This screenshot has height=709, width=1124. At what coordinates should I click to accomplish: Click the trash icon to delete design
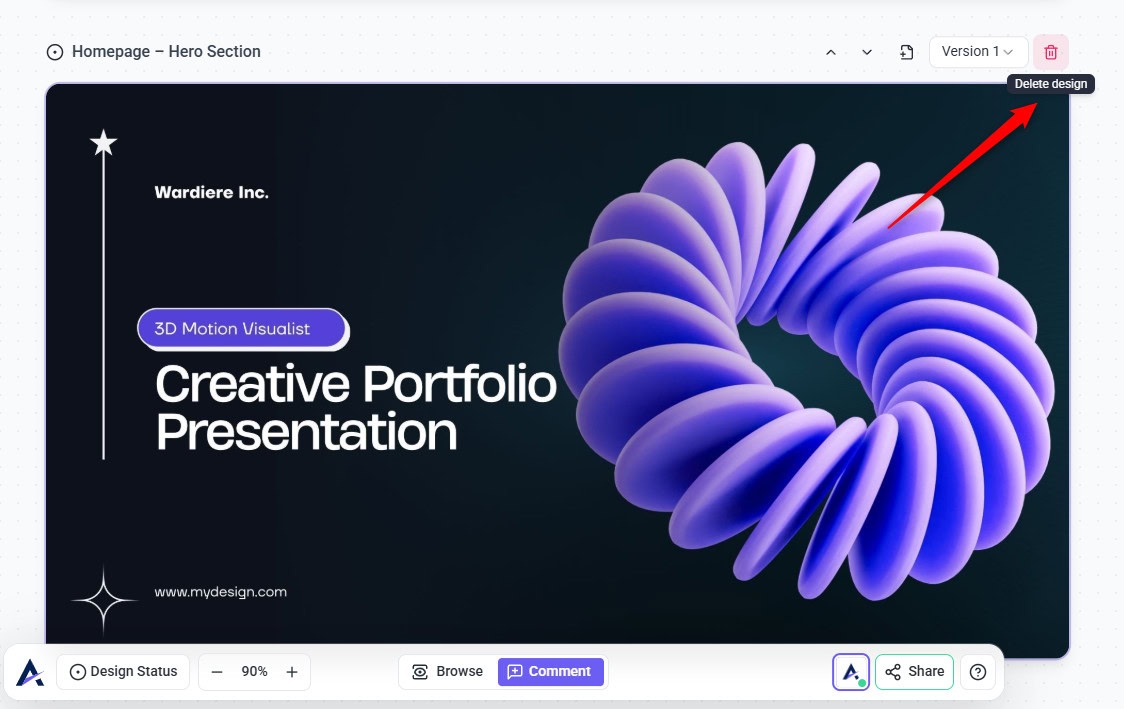point(1050,52)
